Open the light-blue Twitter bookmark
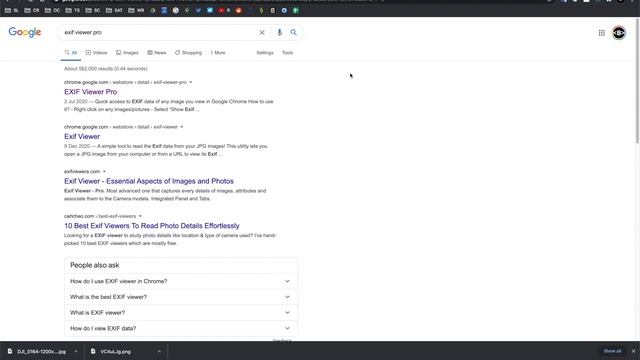The height and width of the screenshot is (360, 640). pyautogui.click(x=210, y=10)
